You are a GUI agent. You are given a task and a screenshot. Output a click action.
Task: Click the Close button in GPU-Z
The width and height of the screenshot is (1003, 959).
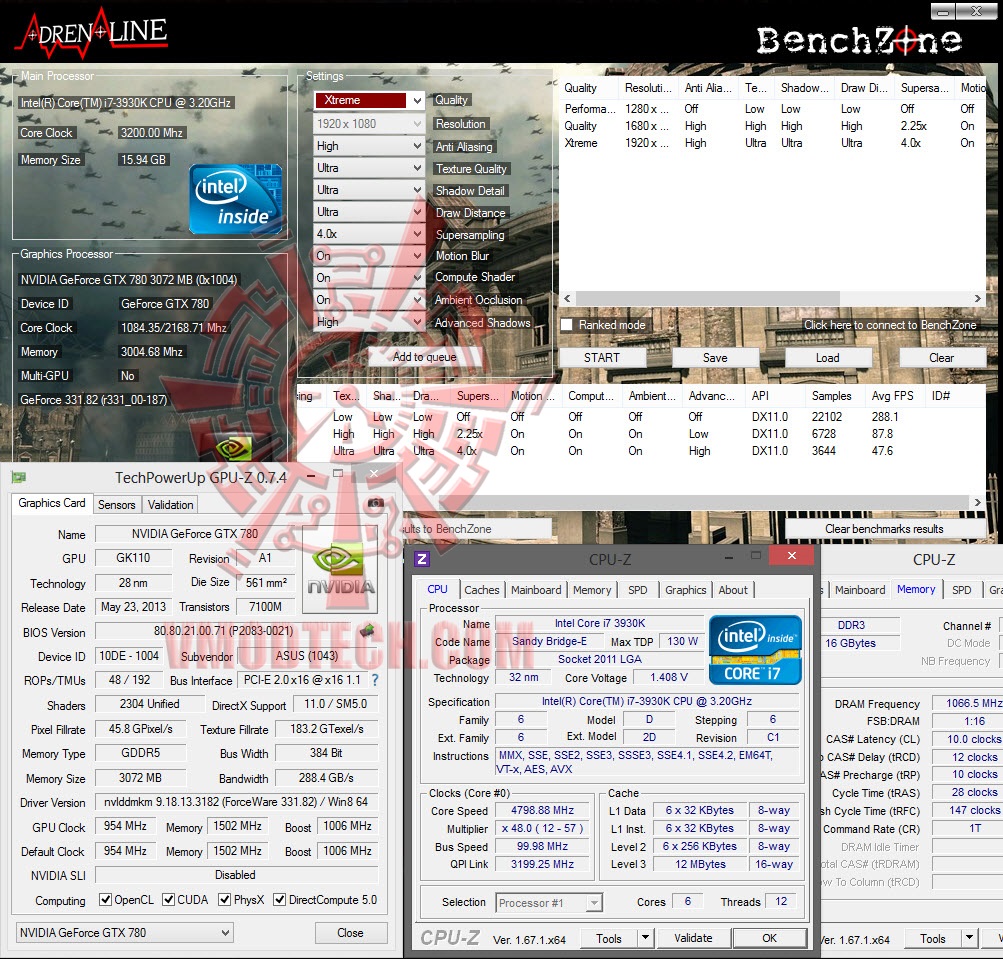coord(351,933)
